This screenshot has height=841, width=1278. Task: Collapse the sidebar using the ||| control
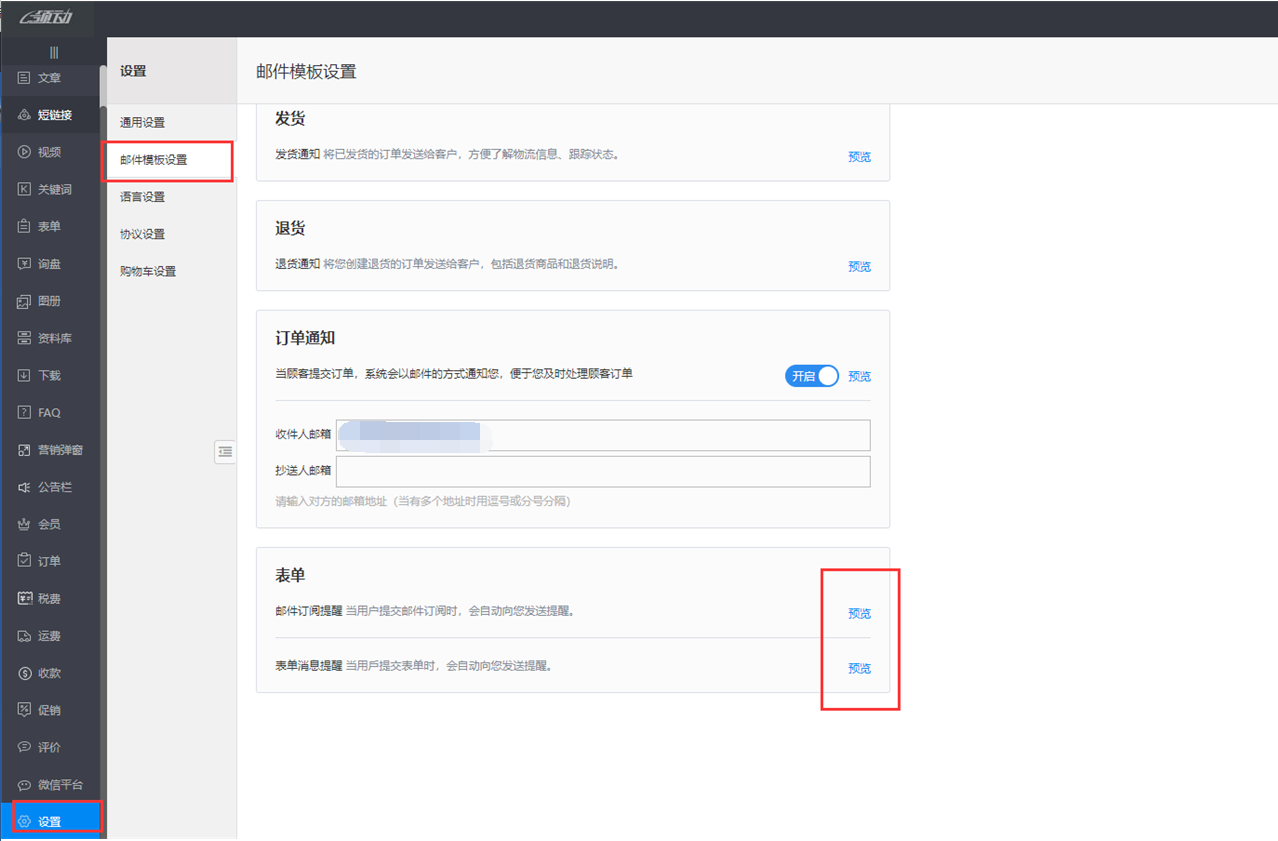click(54, 50)
